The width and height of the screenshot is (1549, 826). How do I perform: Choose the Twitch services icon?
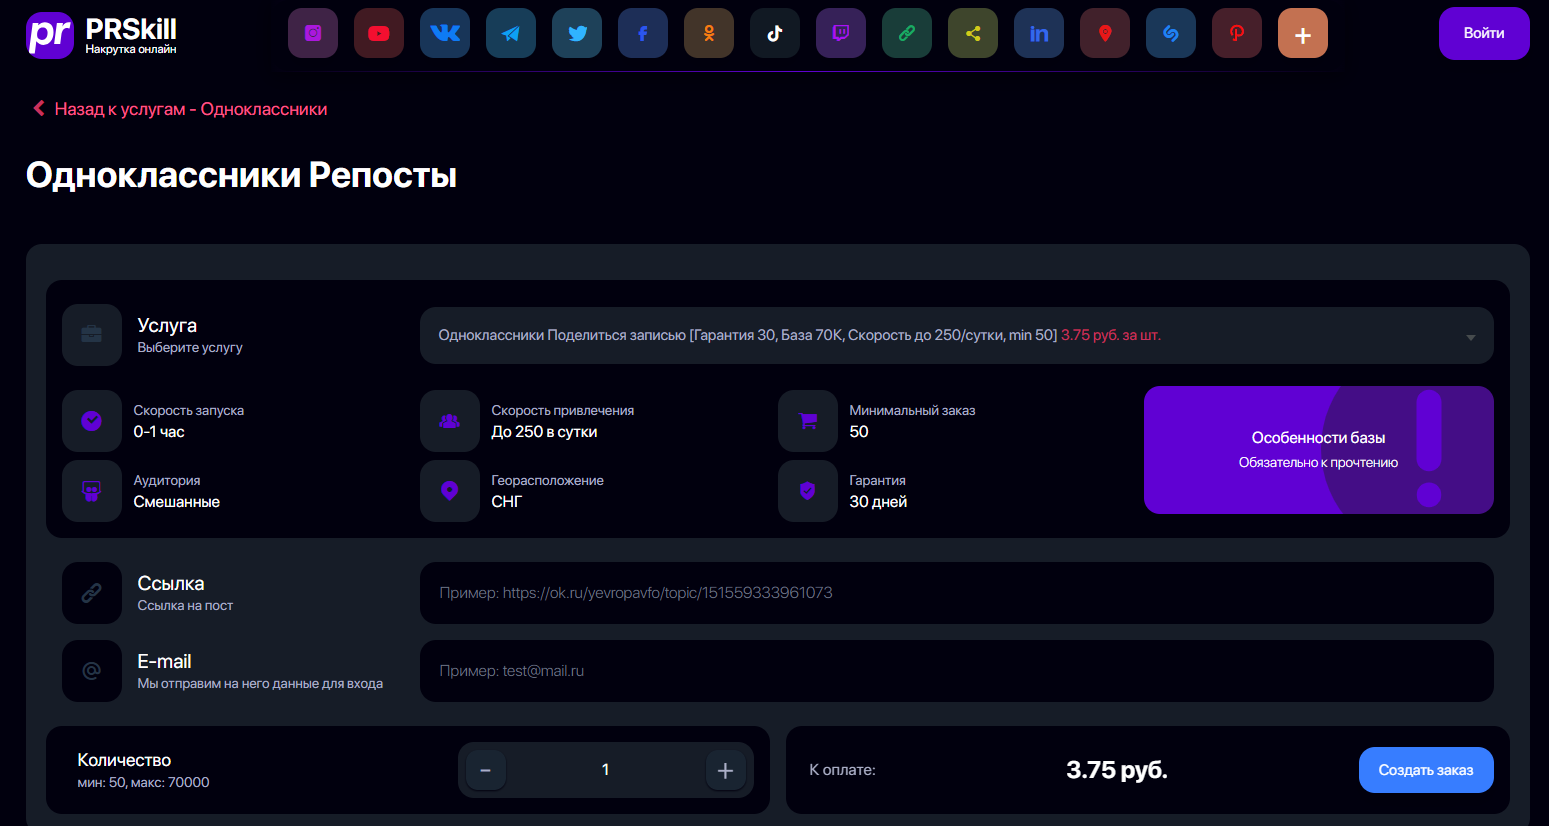[x=841, y=33]
